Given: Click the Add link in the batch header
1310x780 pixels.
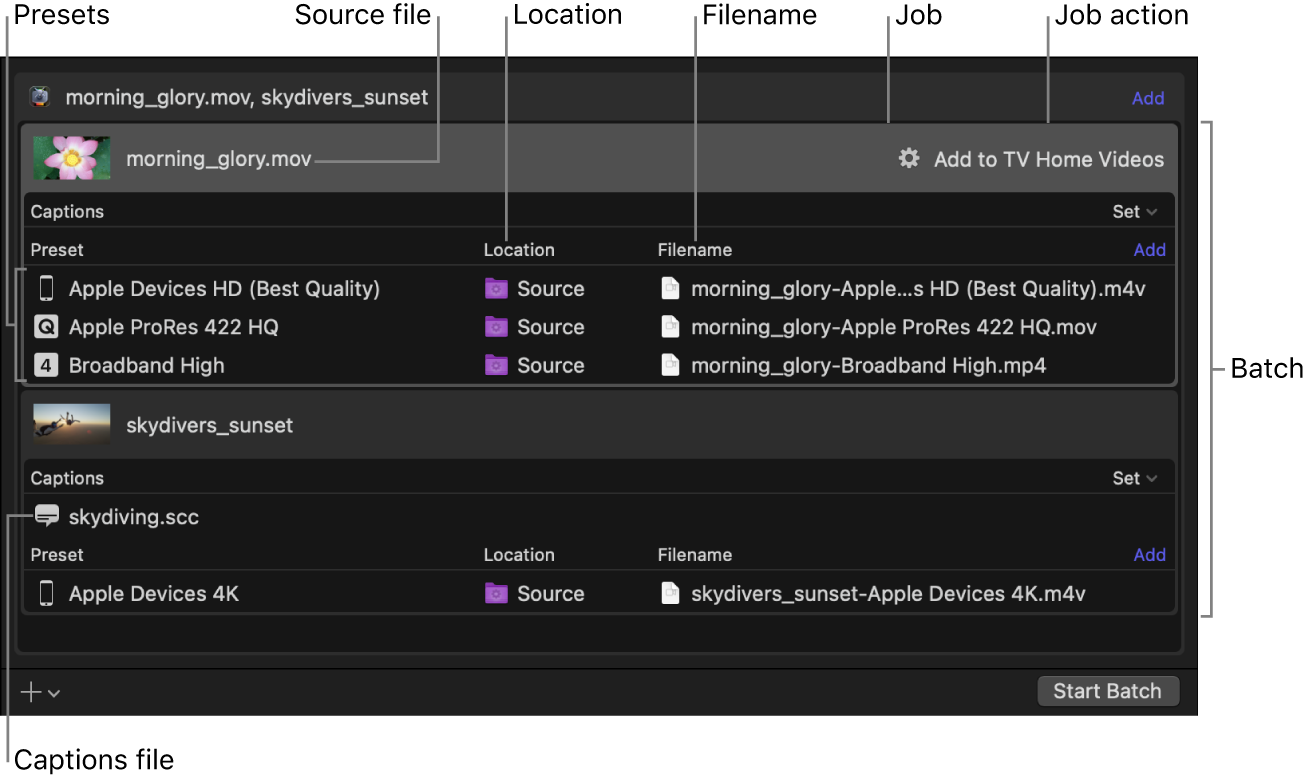Looking at the screenshot, I should (1147, 98).
